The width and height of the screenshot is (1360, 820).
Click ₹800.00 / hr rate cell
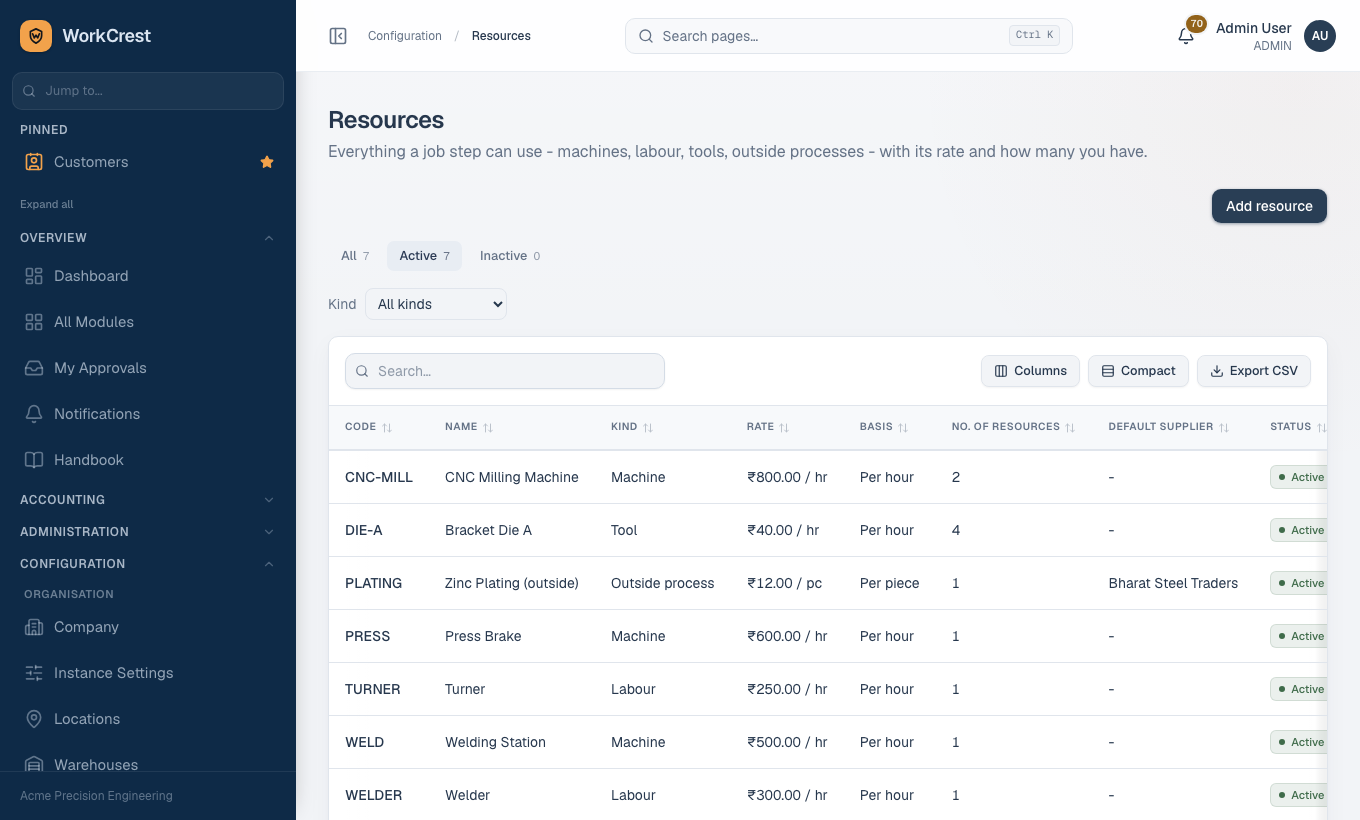(x=787, y=477)
